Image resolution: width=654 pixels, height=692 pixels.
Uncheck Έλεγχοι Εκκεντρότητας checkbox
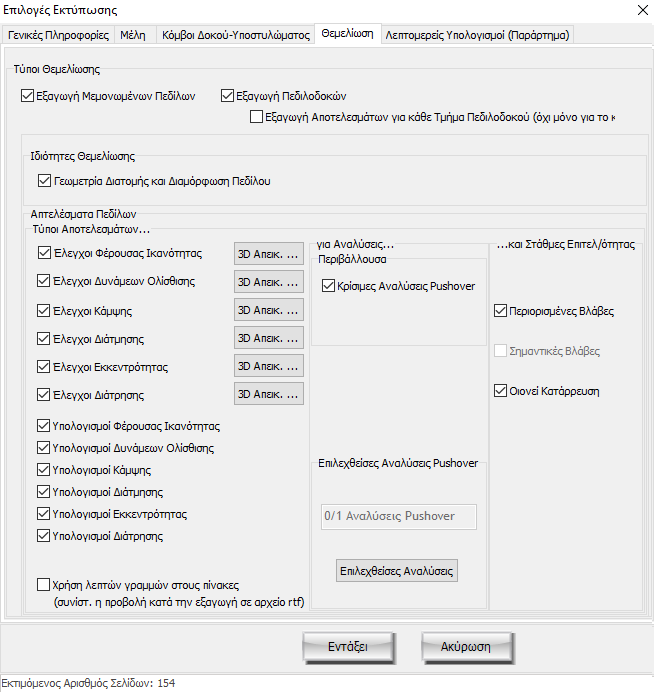[x=44, y=367]
